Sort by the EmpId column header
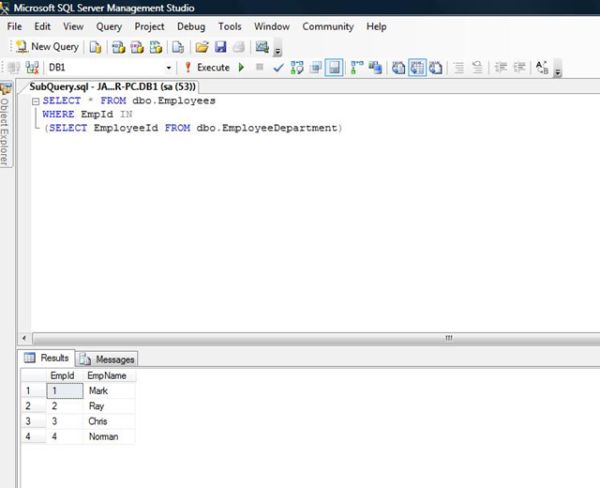The height and width of the screenshot is (488, 600). (64, 375)
